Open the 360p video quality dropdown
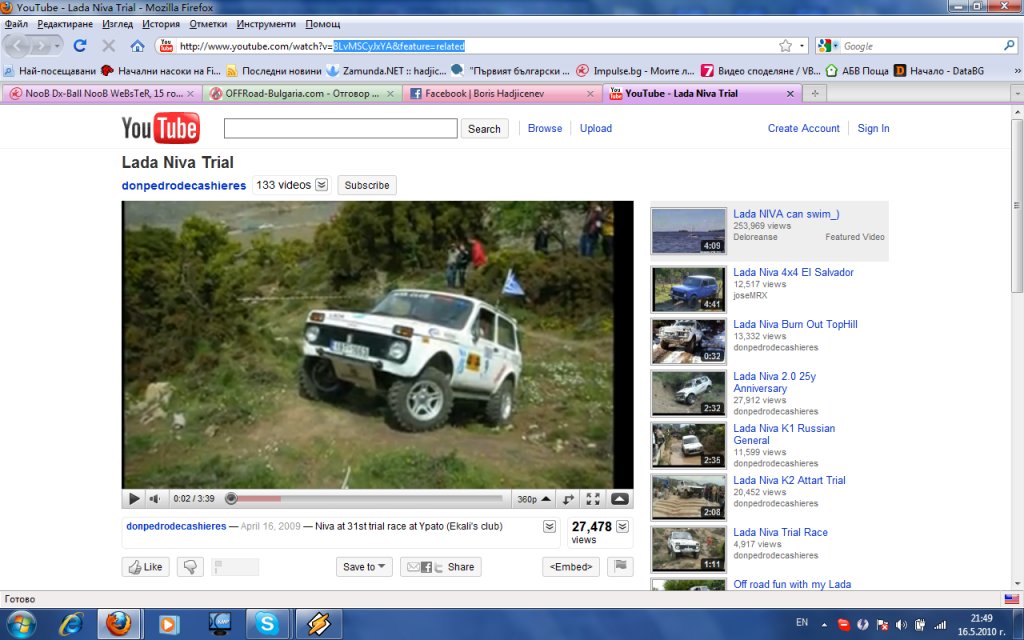1024x640 pixels. tap(533, 499)
